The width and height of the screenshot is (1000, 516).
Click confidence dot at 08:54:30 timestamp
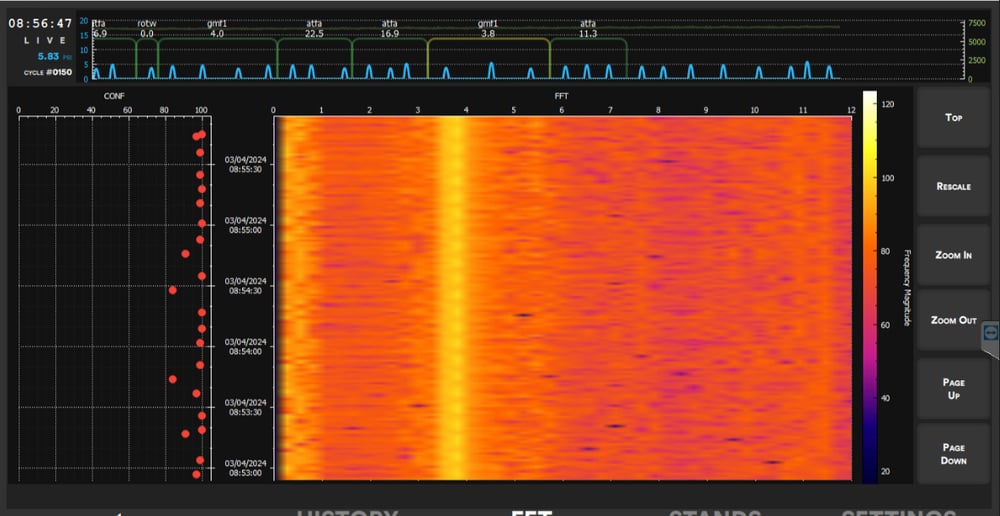point(173,290)
